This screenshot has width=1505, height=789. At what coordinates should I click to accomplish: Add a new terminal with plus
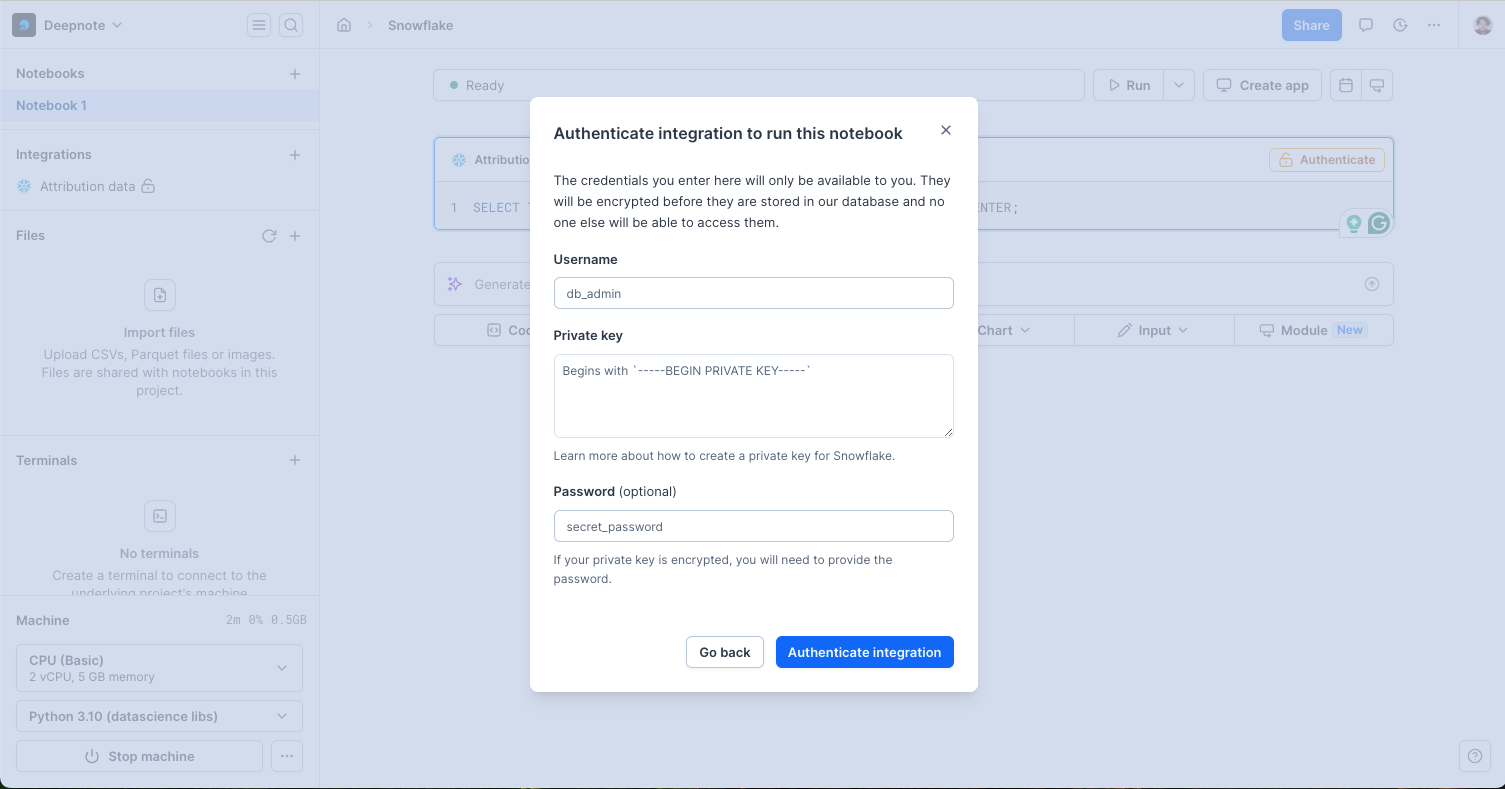point(295,461)
